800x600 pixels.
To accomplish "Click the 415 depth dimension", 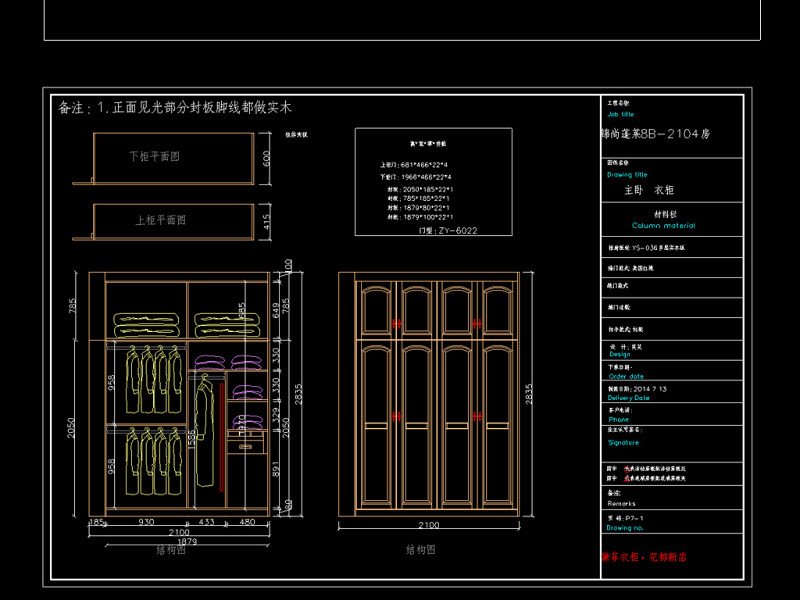I will (x=266, y=221).
